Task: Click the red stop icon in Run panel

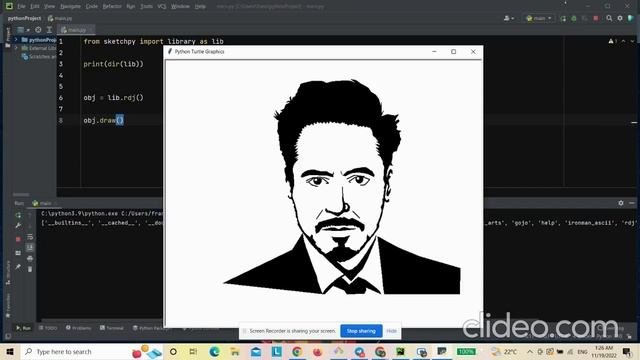Action: click(x=18, y=239)
